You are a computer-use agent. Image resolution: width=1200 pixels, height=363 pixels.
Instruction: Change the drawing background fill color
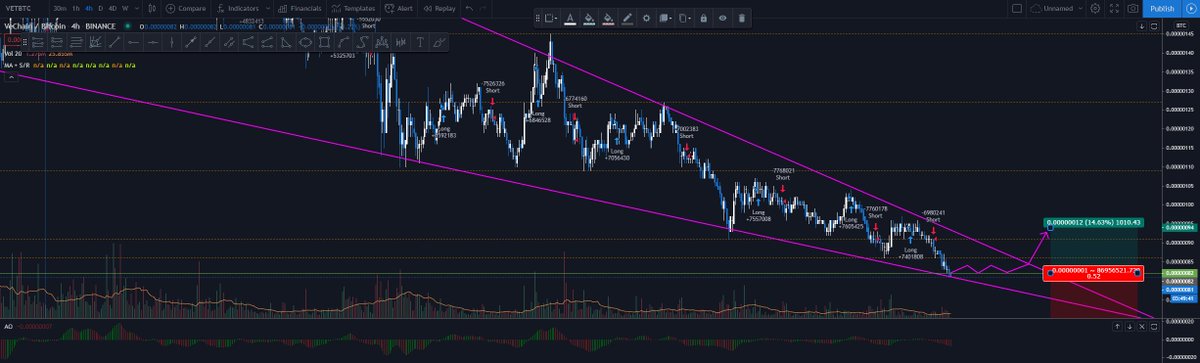pyautogui.click(x=589, y=18)
